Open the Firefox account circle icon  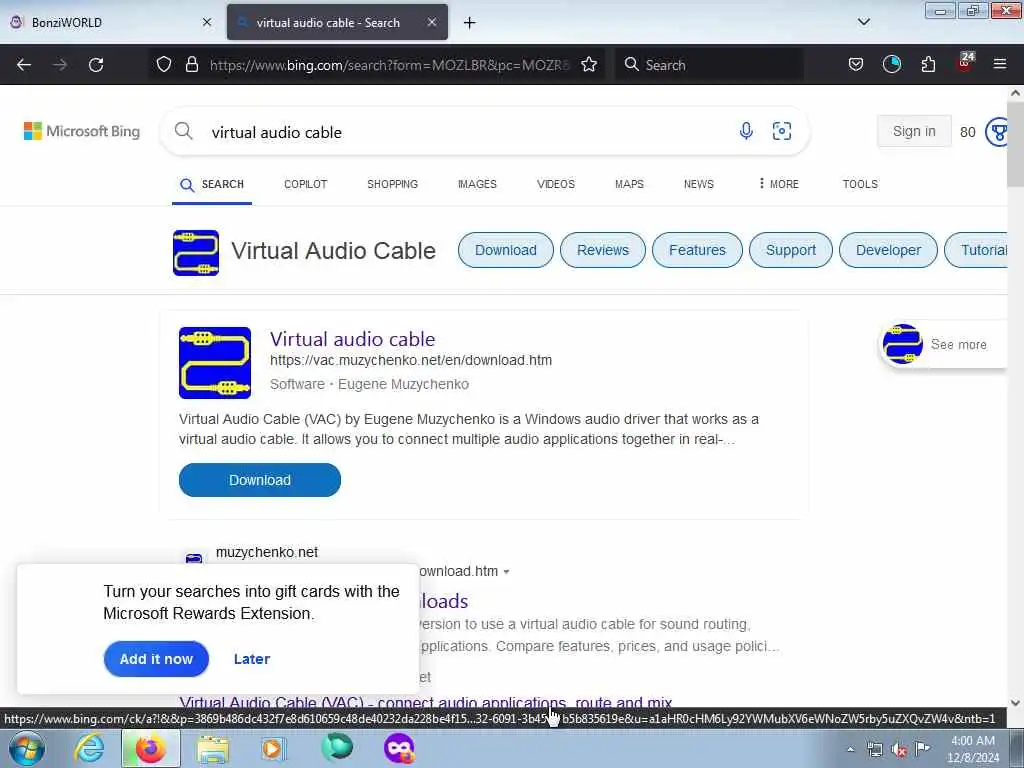click(891, 64)
